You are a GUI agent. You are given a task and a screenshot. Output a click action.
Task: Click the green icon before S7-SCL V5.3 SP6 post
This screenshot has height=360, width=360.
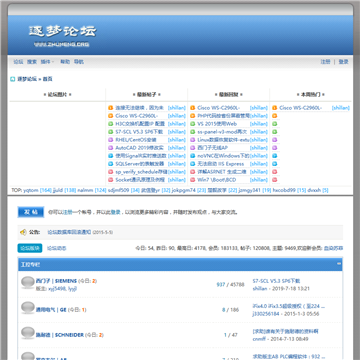coord(111,132)
